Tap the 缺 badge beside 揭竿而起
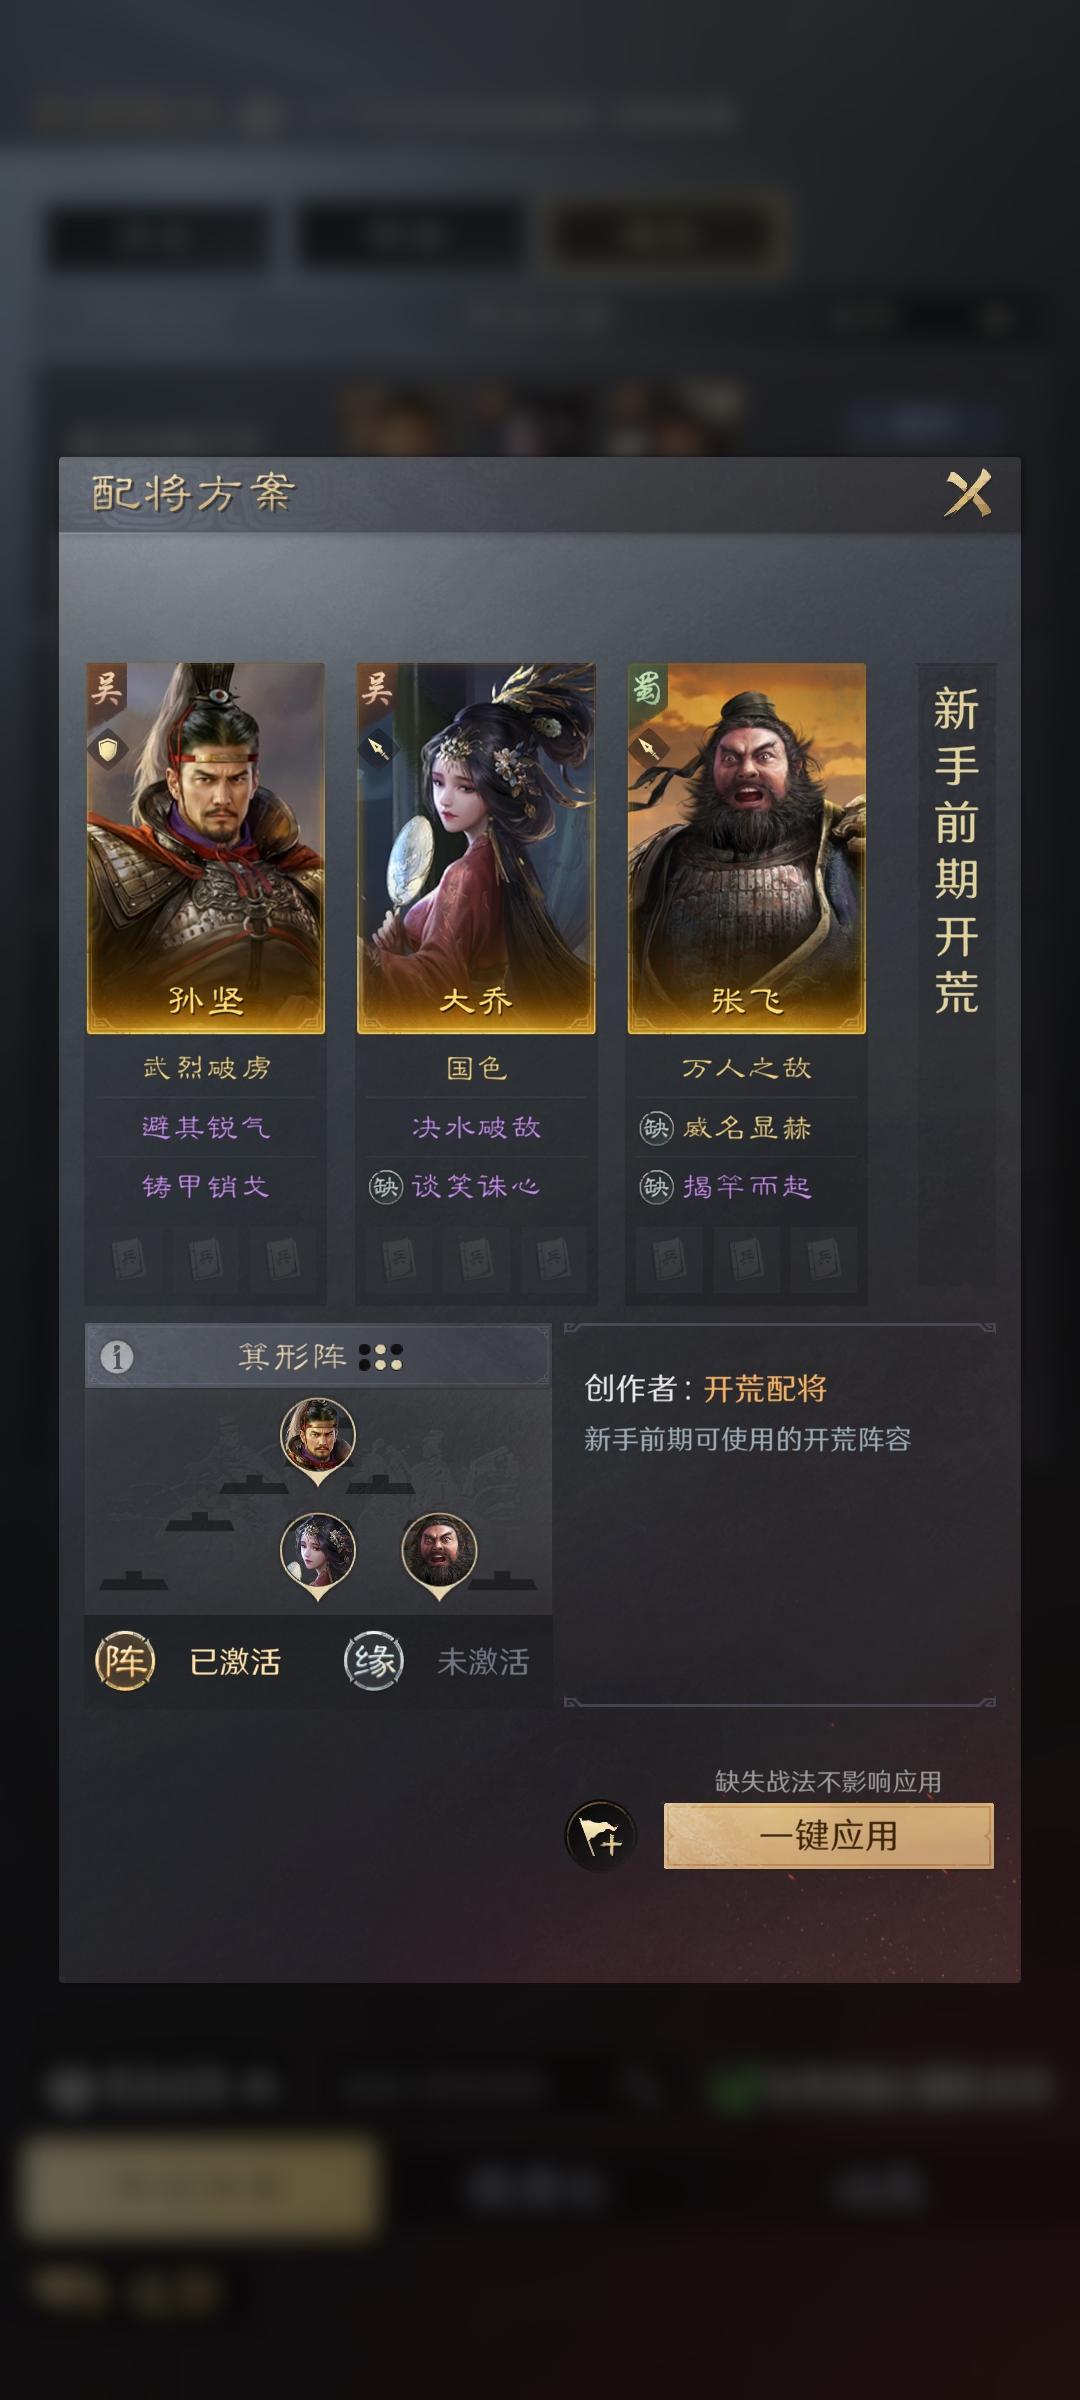 [x=656, y=1187]
